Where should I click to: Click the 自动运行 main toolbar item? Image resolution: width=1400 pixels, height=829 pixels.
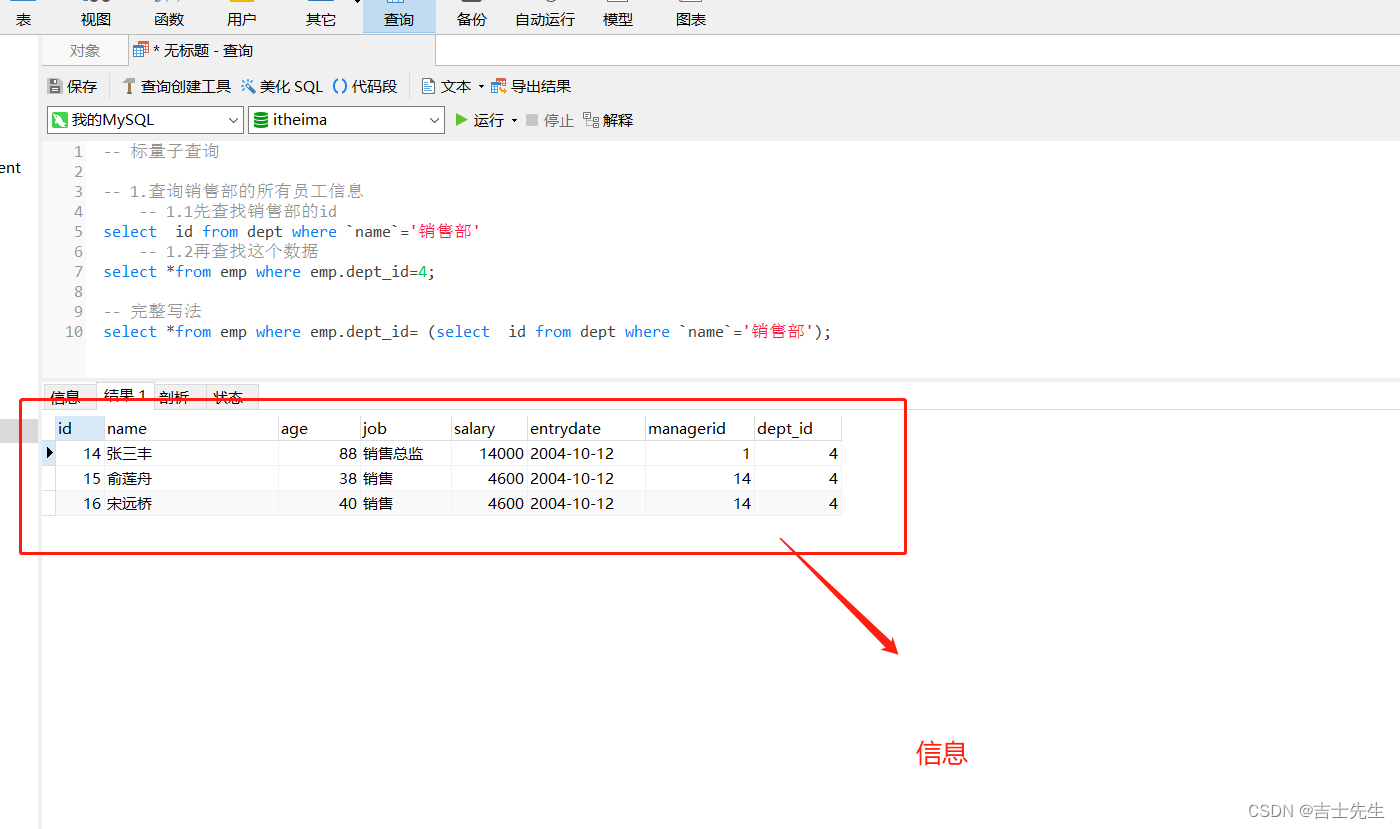(x=545, y=15)
